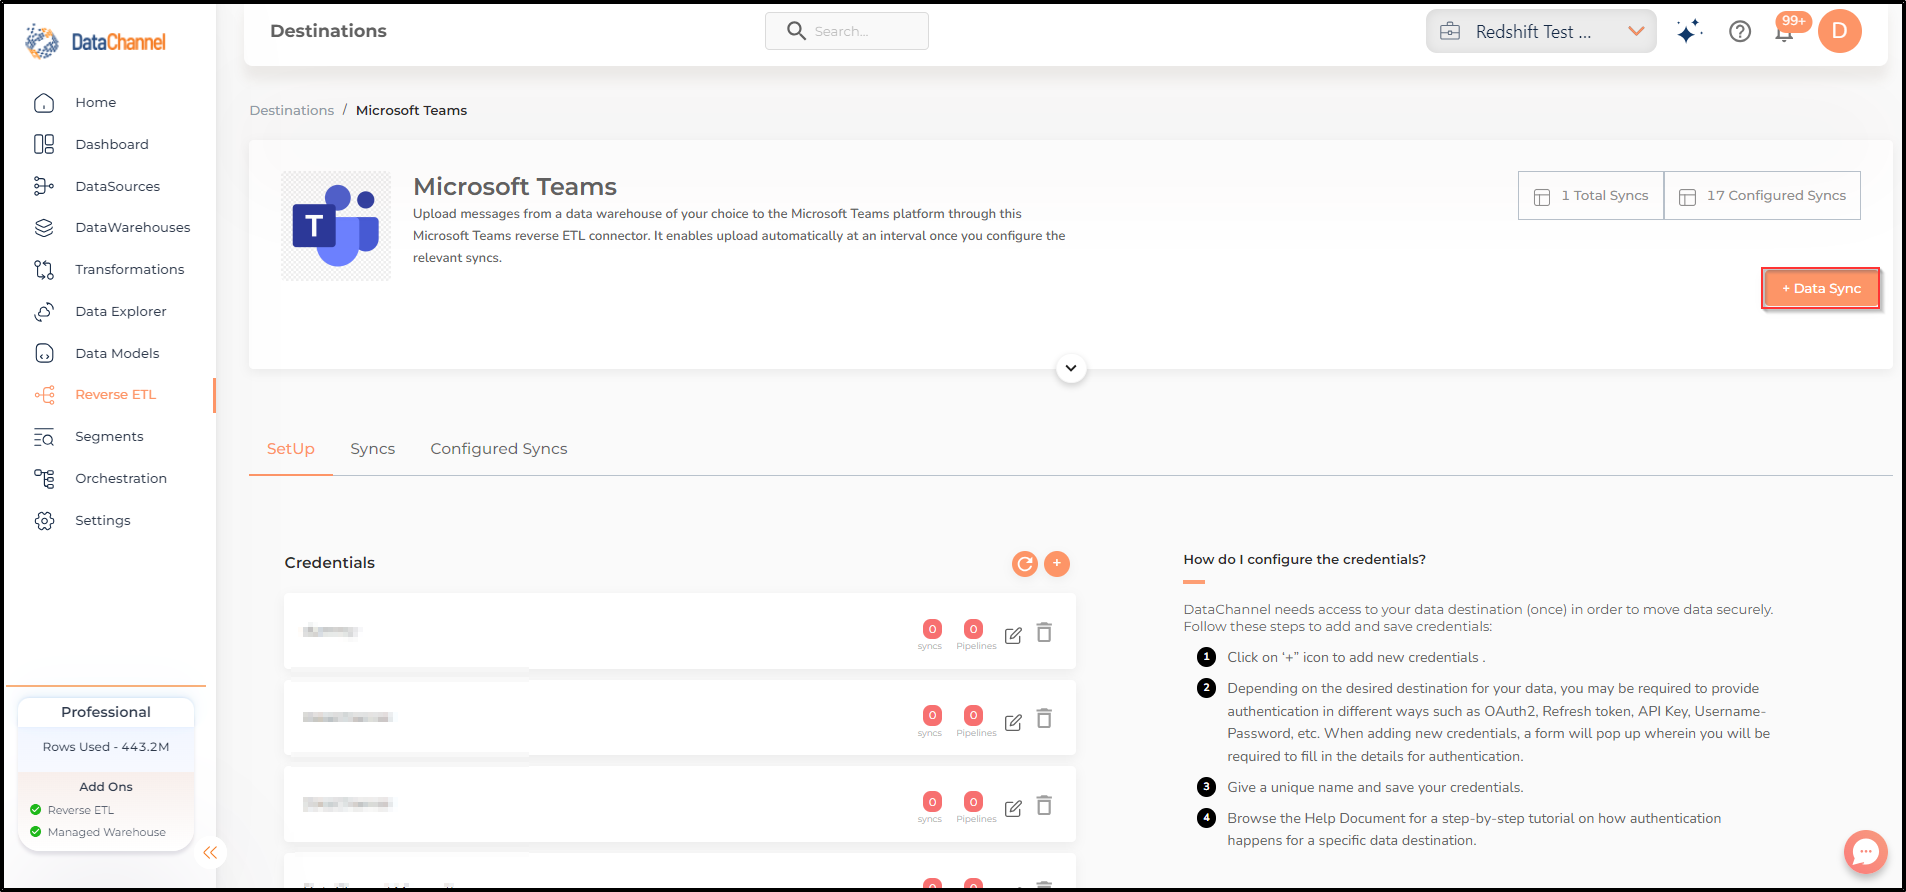Collapse the sidebar with double chevron
The image size is (1906, 892).
[x=210, y=853]
